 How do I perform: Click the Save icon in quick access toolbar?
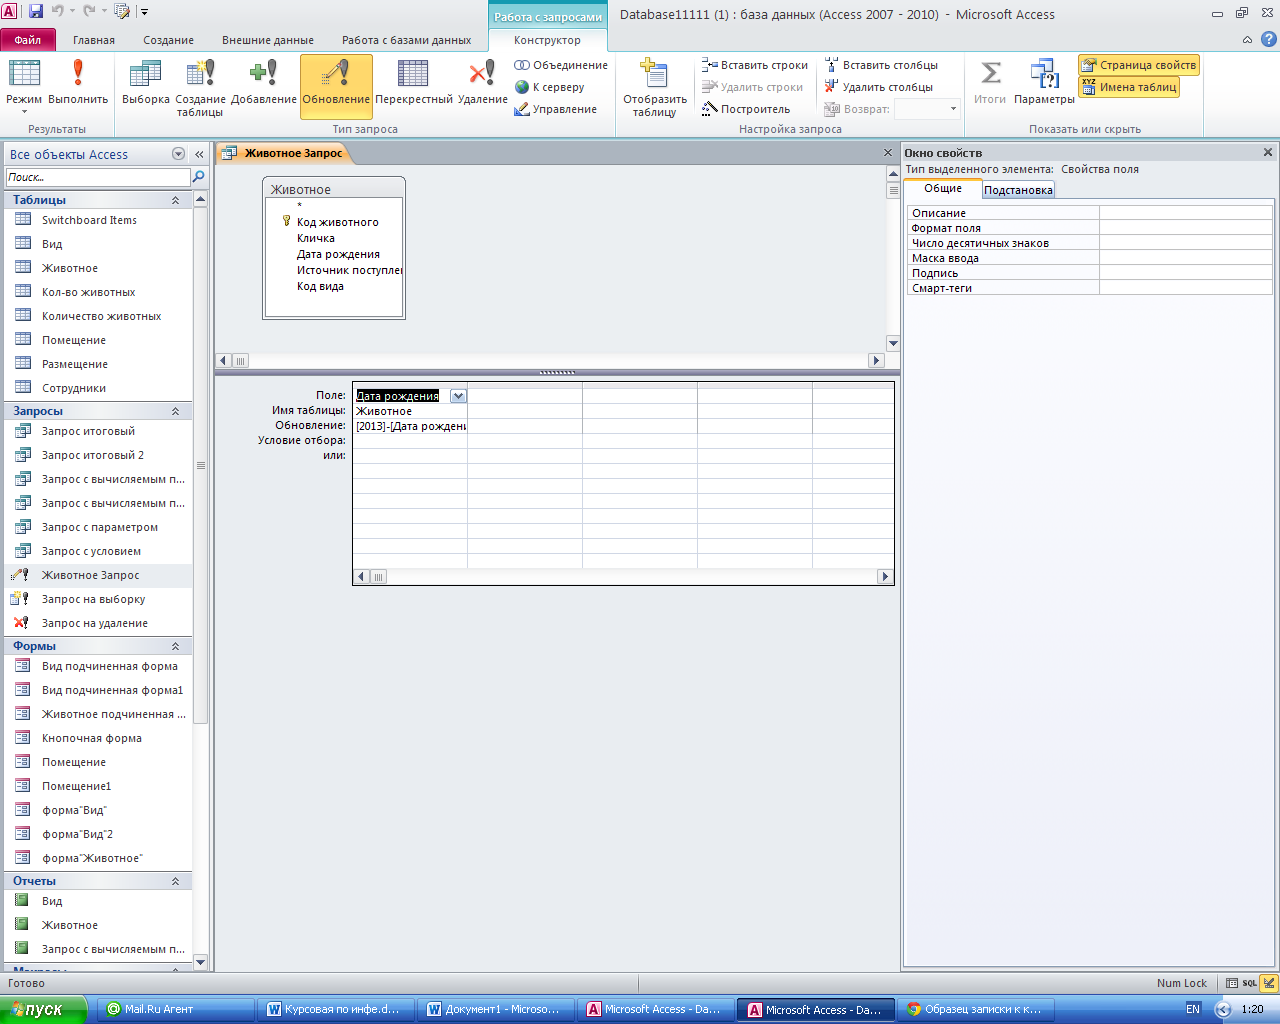point(36,12)
